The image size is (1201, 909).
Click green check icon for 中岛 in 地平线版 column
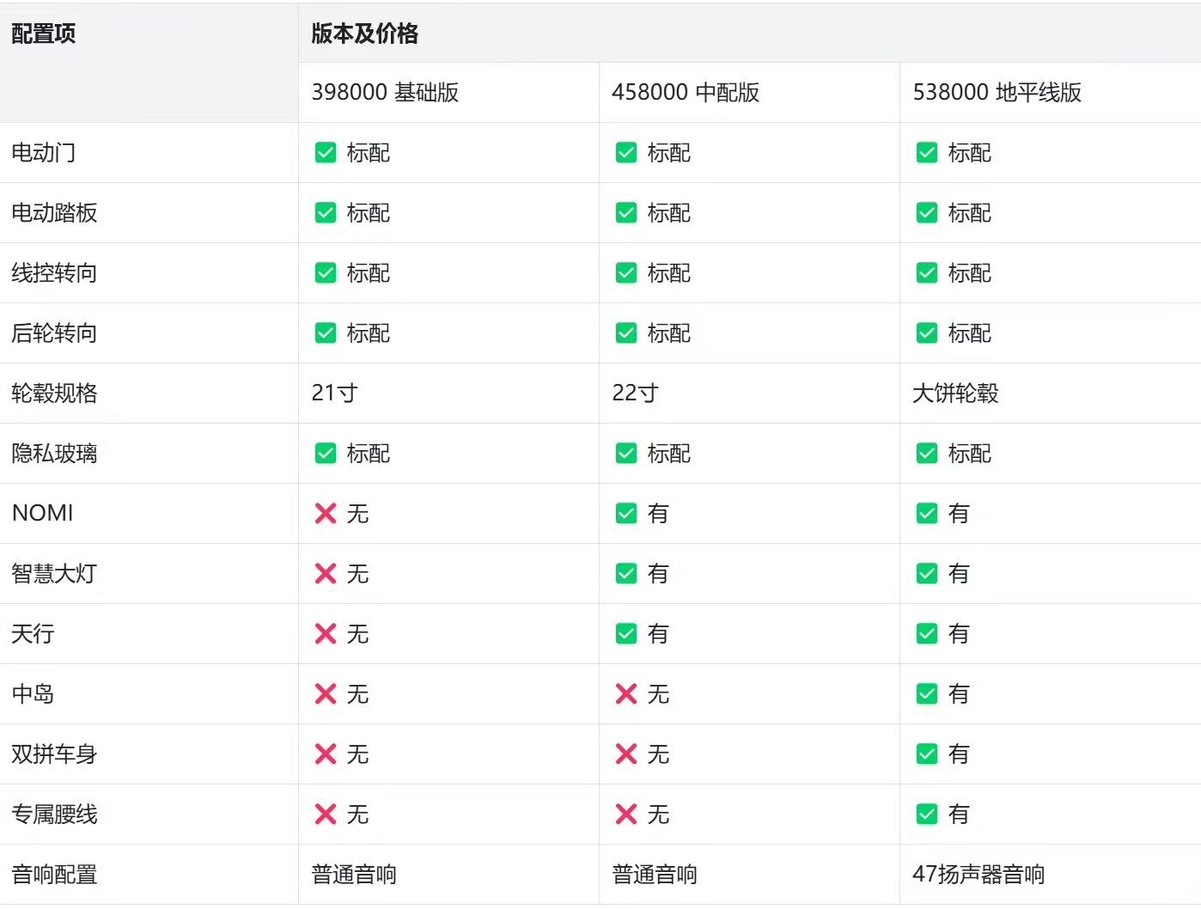point(927,694)
